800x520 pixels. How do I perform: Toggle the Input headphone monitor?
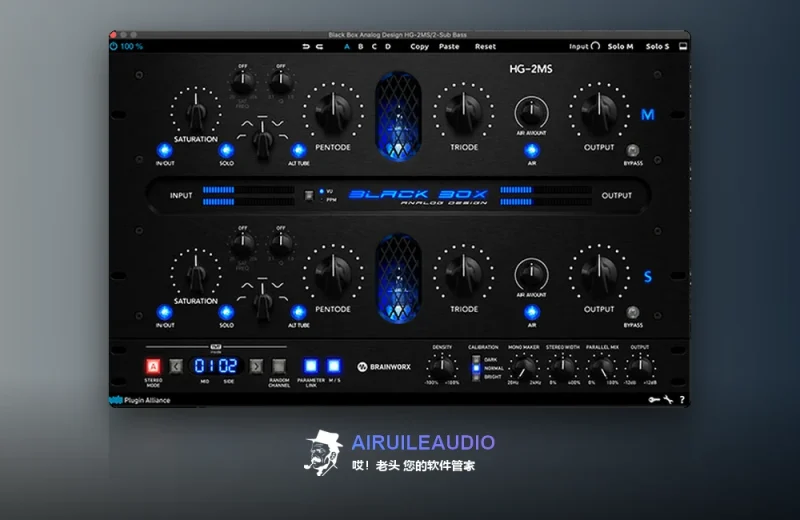pos(584,46)
